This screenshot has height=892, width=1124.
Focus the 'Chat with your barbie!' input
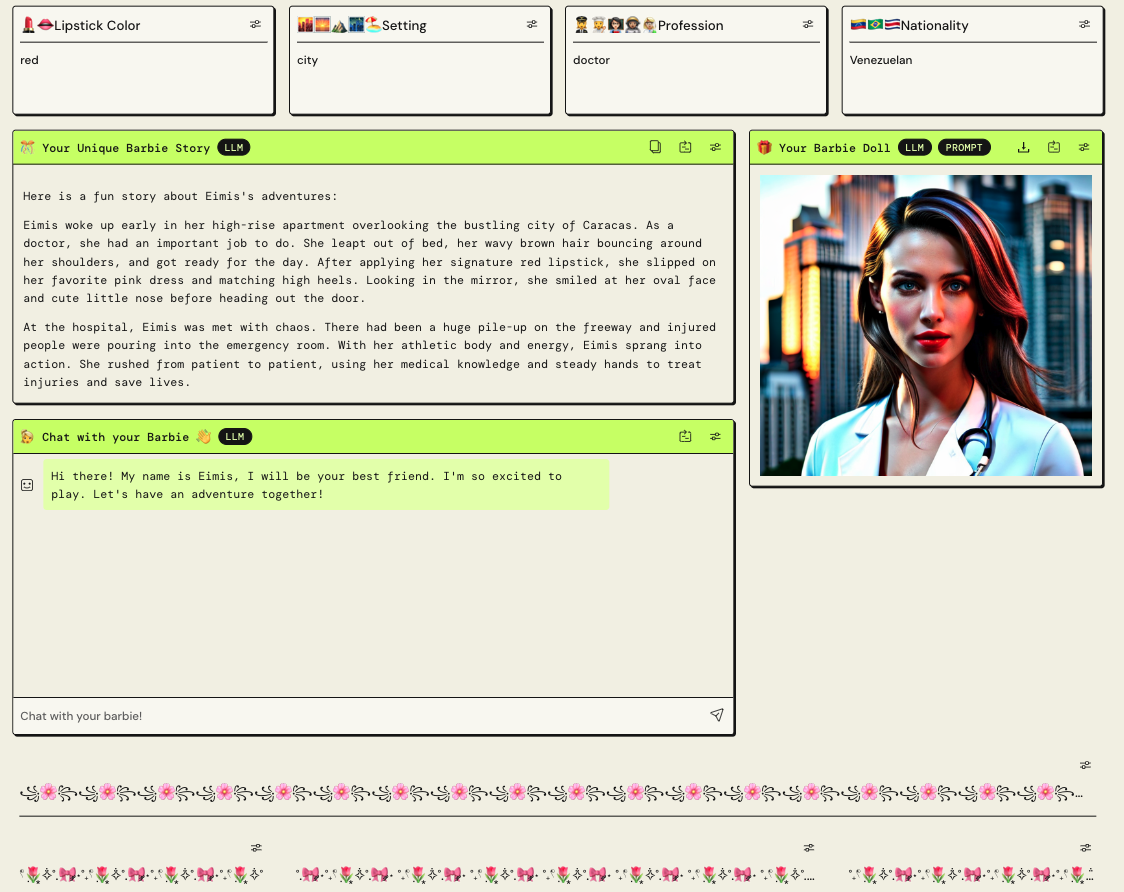click(361, 716)
